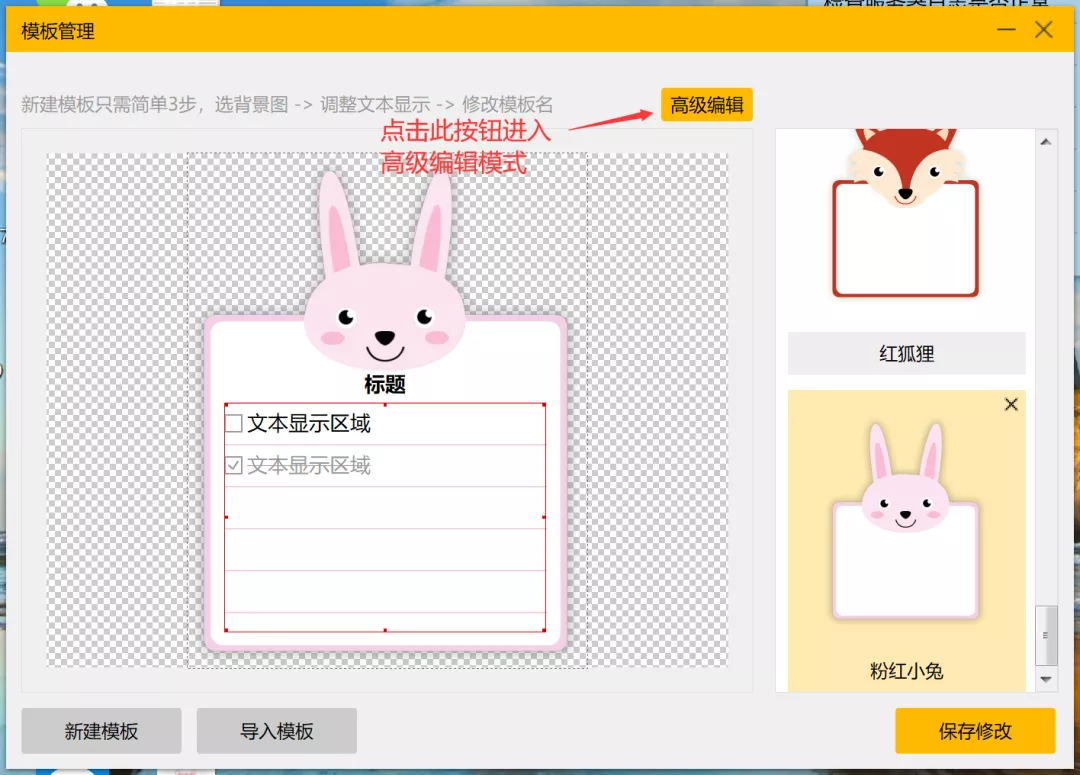1080x775 pixels.
Task: Click the template list scroll down arrow
Action: click(1046, 679)
